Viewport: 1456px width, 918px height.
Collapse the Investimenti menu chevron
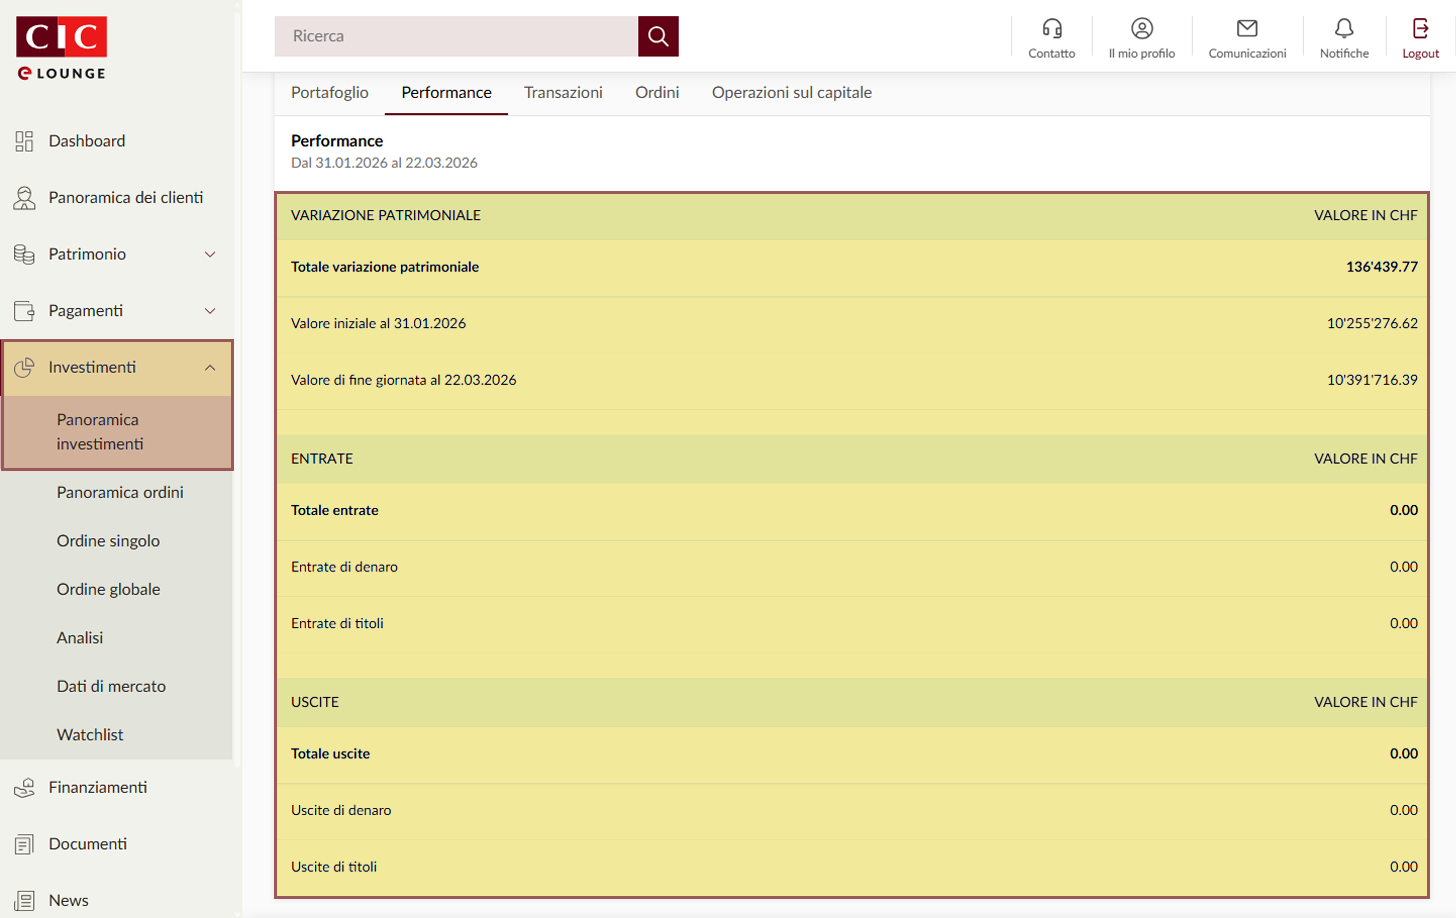click(210, 368)
